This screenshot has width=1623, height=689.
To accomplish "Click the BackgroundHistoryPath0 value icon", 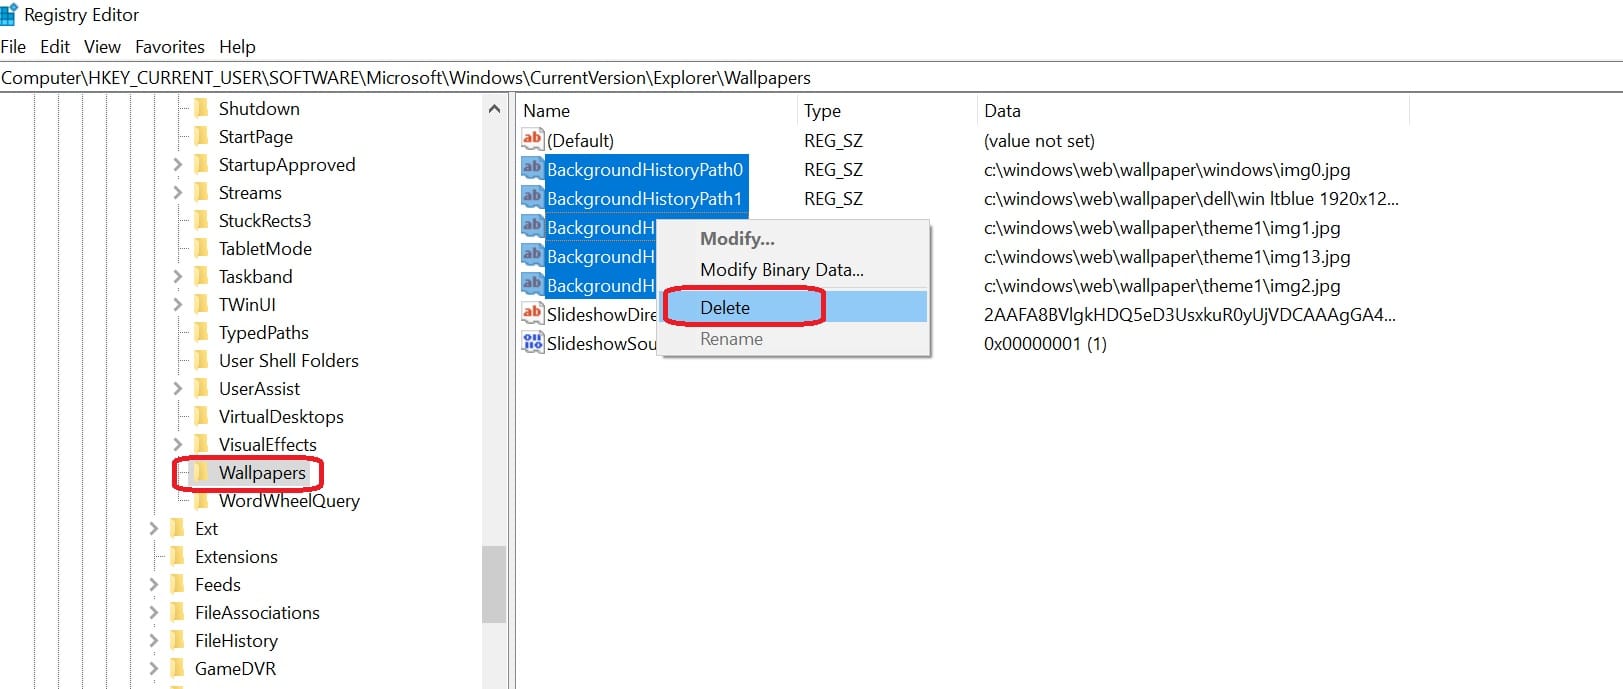I will pyautogui.click(x=532, y=169).
